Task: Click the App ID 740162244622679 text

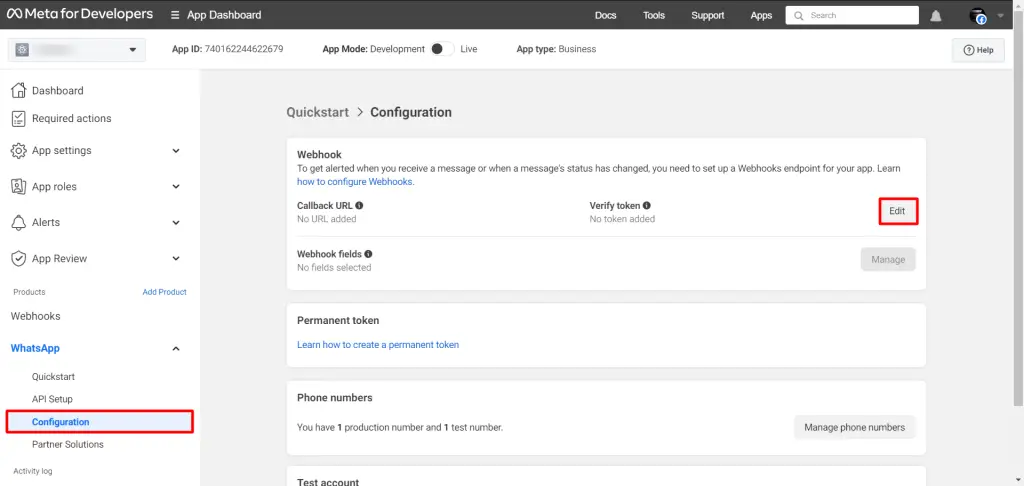Action: coord(227,49)
